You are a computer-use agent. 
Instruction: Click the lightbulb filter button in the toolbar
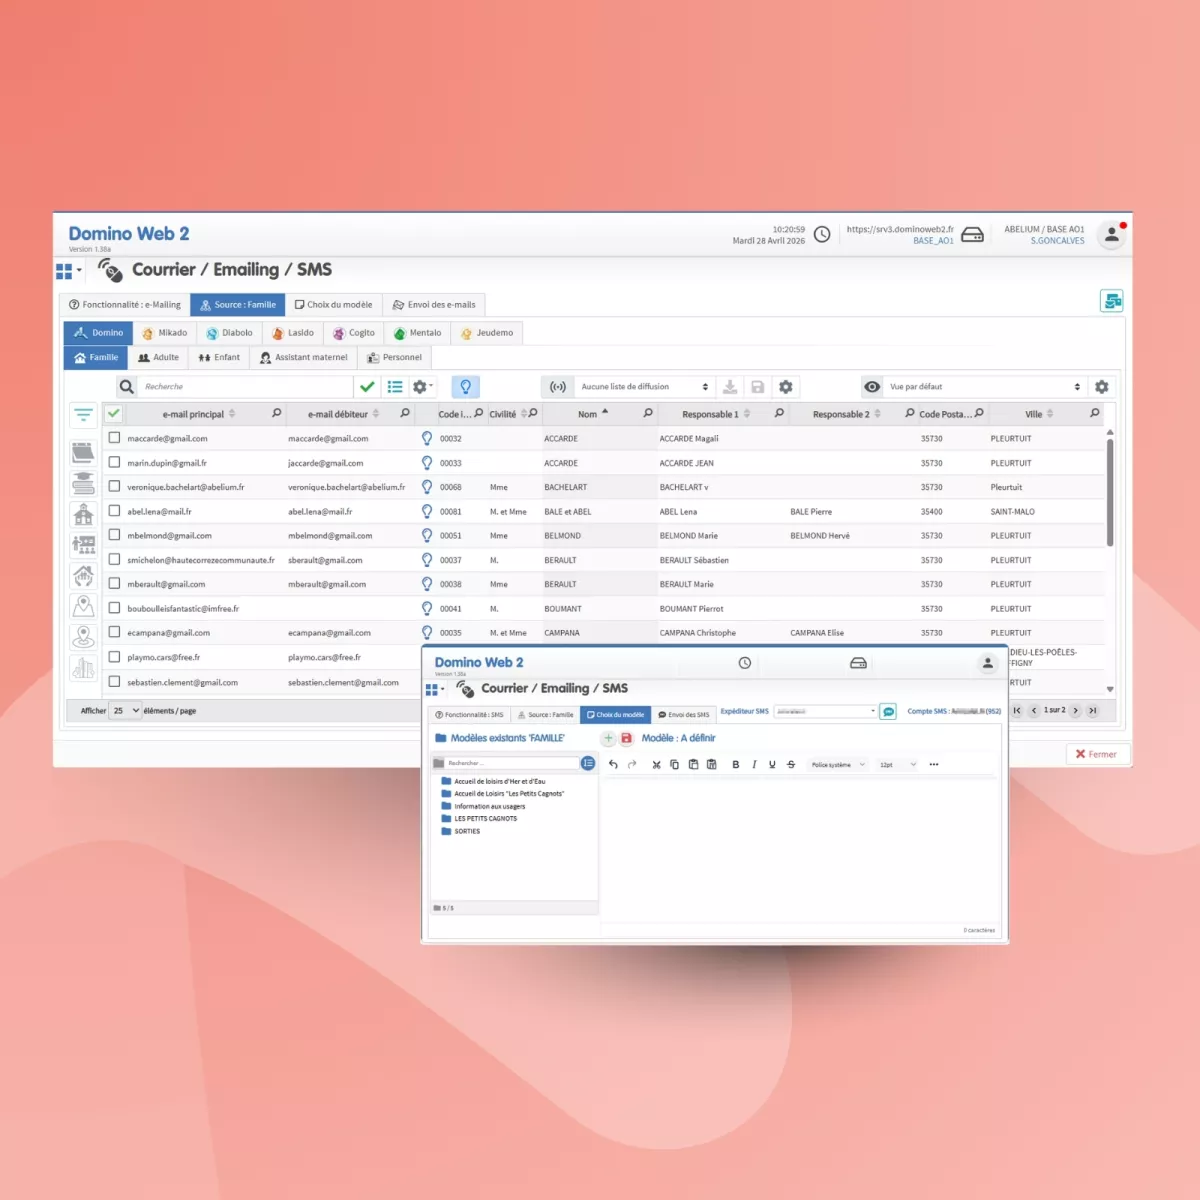(465, 387)
